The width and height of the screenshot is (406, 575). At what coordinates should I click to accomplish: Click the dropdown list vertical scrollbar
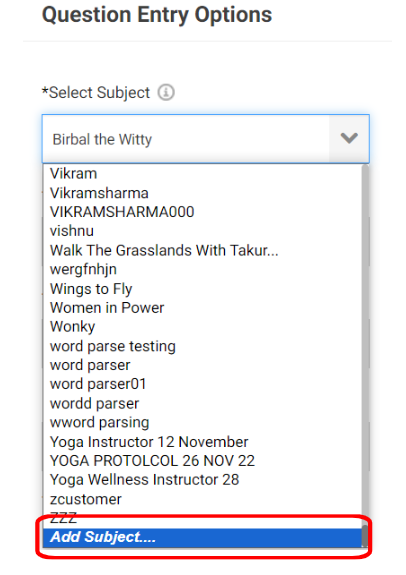pos(365,356)
